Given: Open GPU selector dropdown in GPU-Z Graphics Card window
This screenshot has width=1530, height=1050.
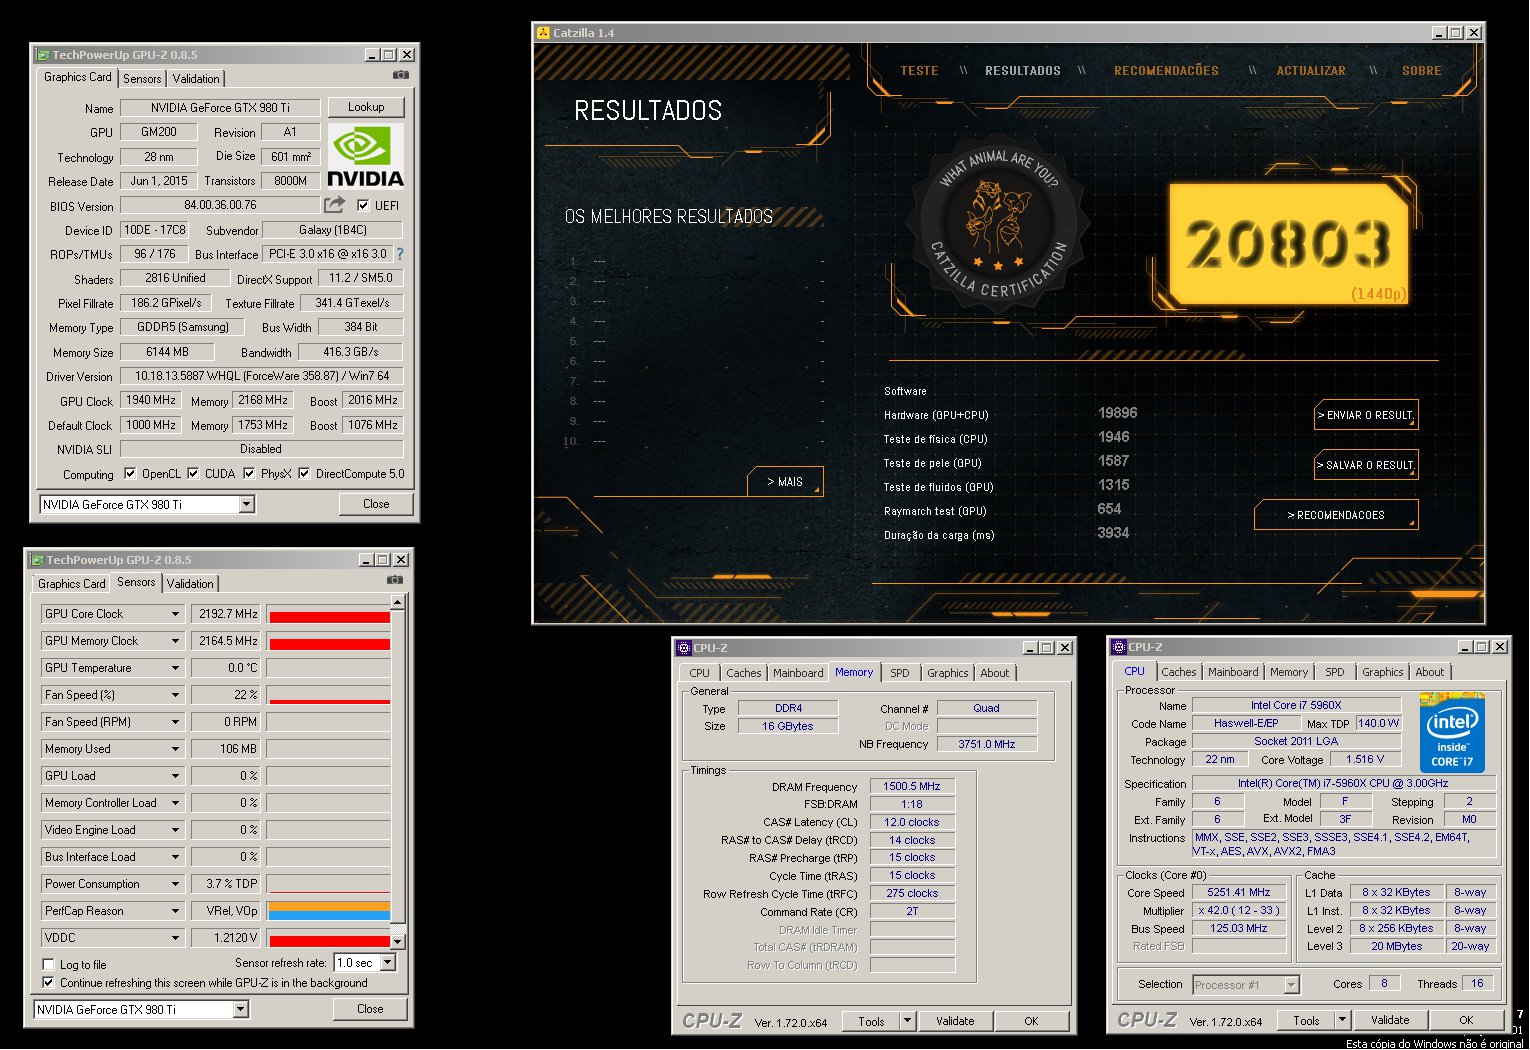Looking at the screenshot, I should point(246,505).
